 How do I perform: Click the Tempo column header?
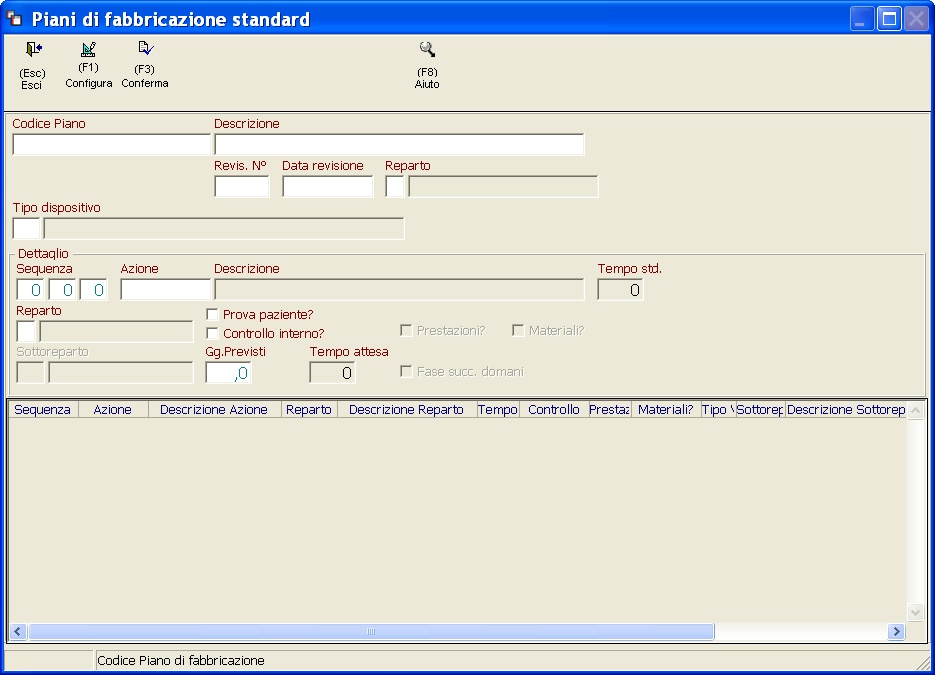498,410
